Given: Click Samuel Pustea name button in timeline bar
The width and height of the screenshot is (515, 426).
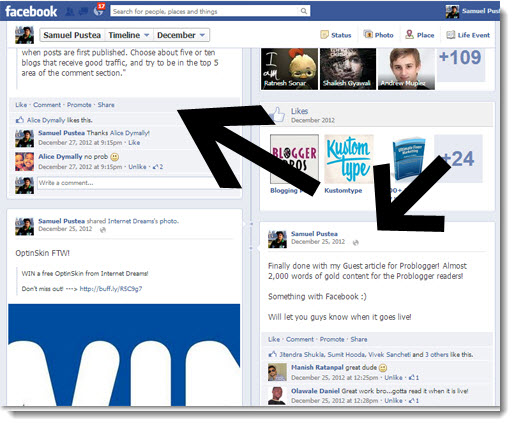Looking at the screenshot, I should coord(72,35).
